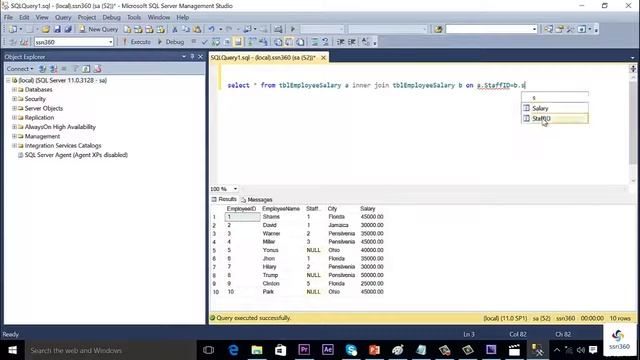This screenshot has width=640, height=360.
Task: Expand the Databases node
Action: click(x=14, y=89)
